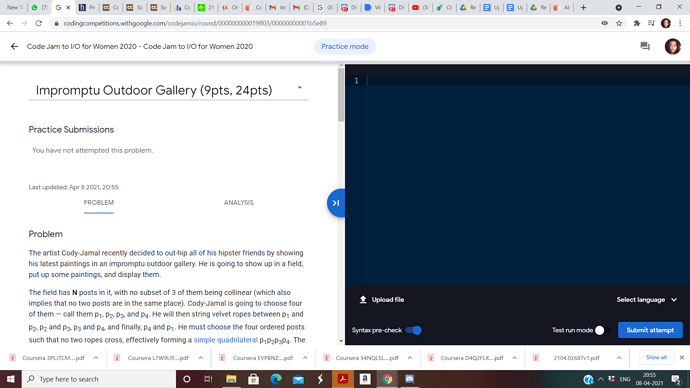Open the problem selector dropdown Impromptu Outdoor Gallery
Viewport: 690px width, 388px height.
pyautogui.click(x=169, y=90)
